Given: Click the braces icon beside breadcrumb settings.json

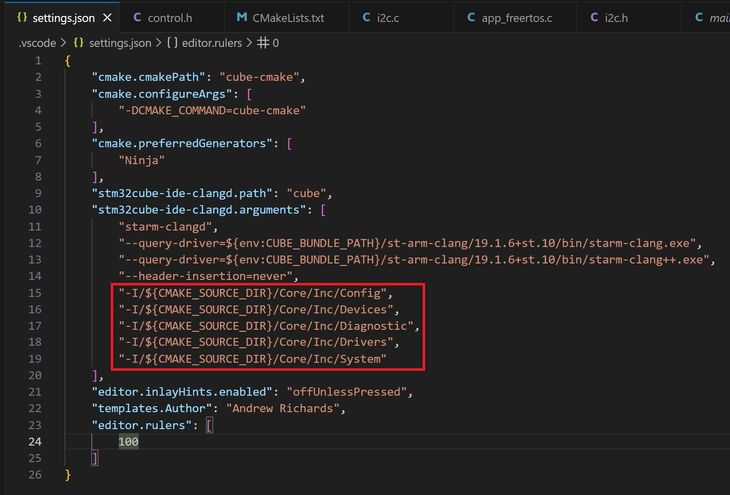Looking at the screenshot, I should 79,43.
